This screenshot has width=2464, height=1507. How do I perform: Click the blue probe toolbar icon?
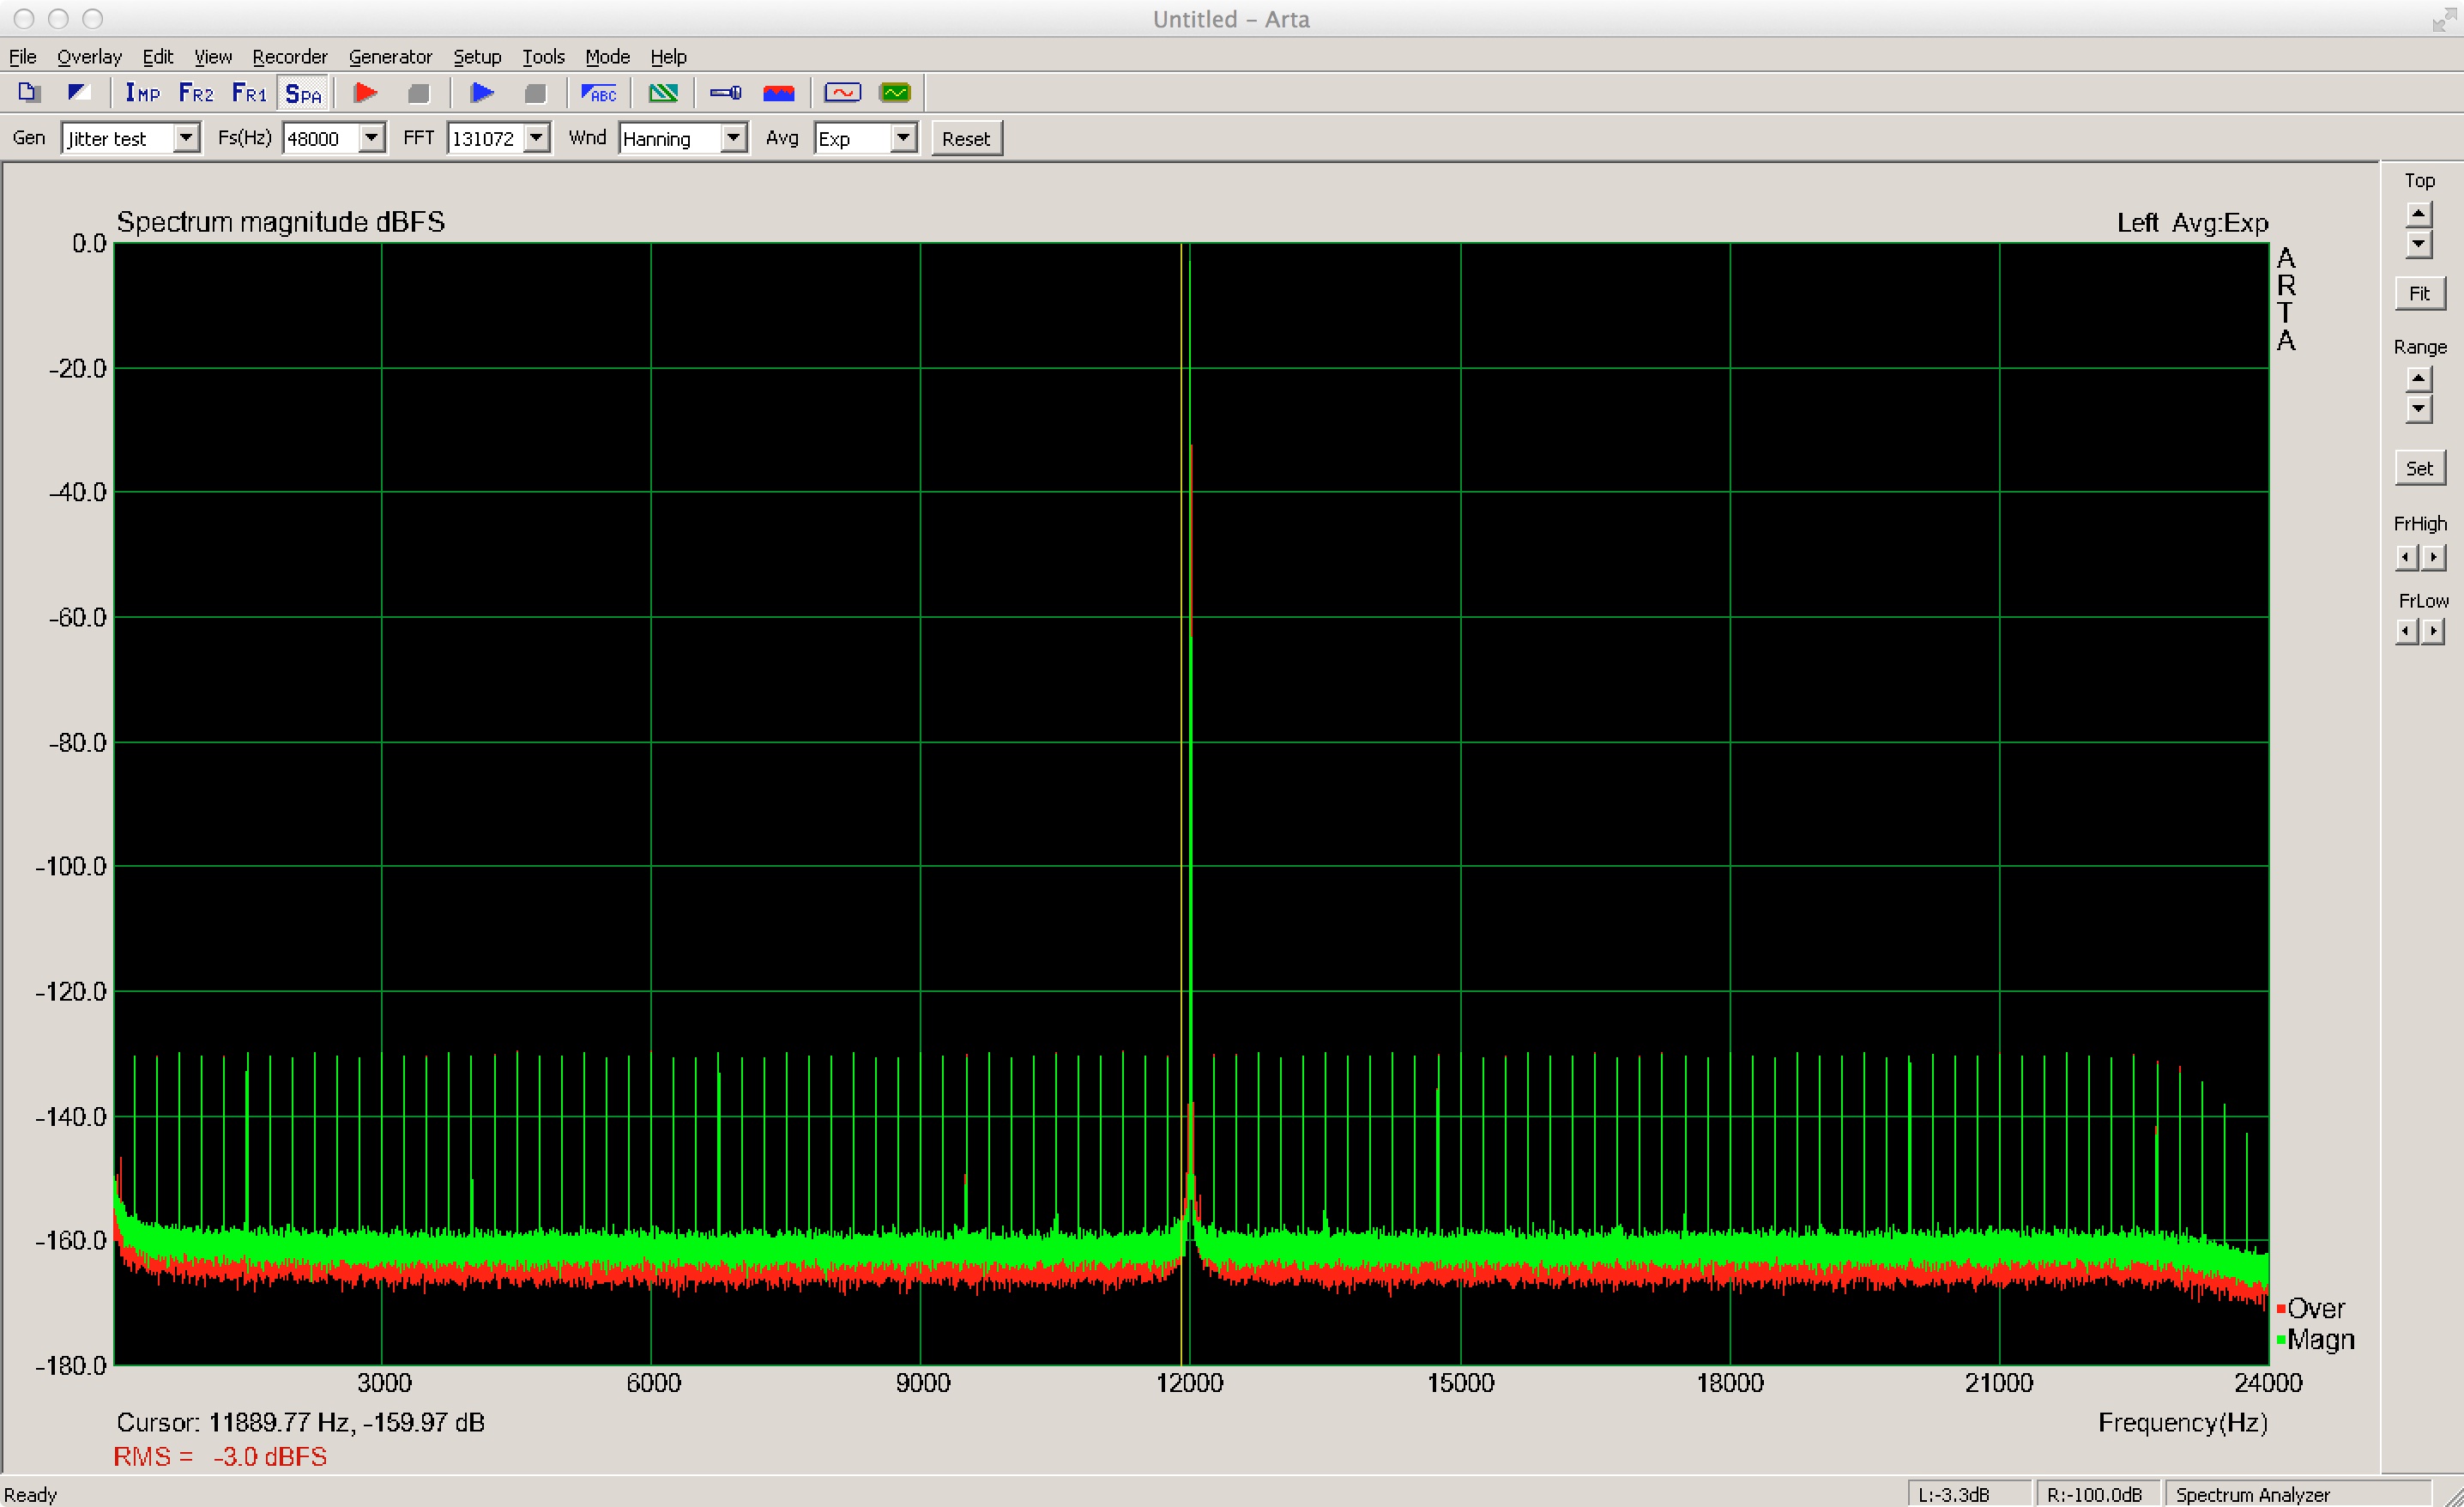click(x=726, y=93)
